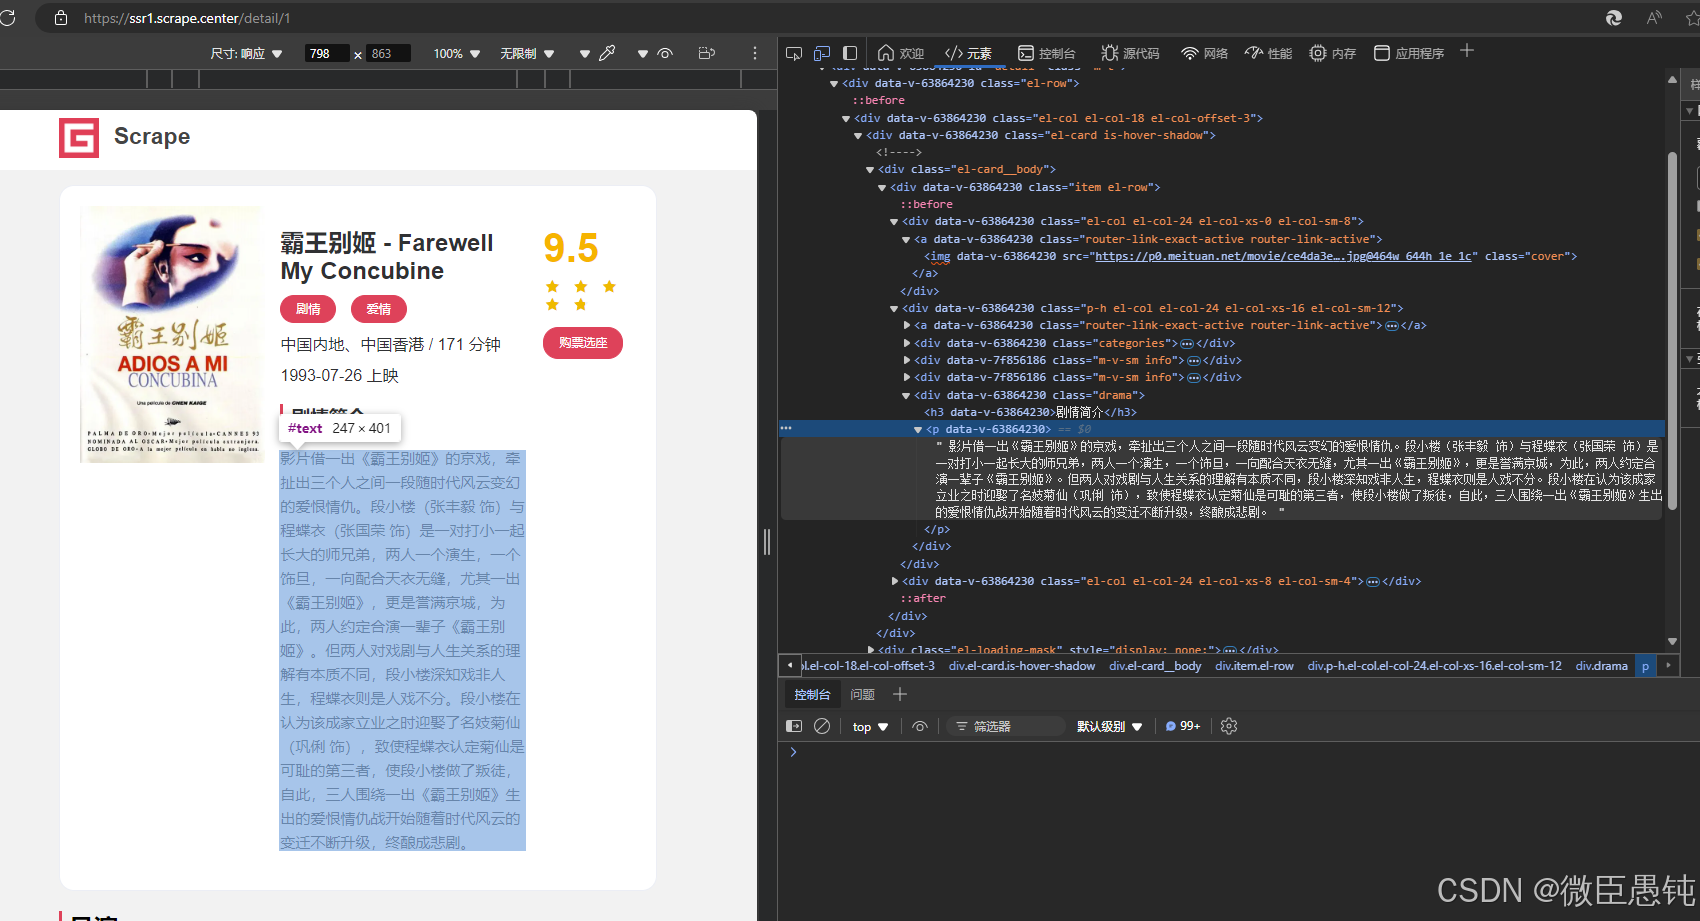1700x921 pixels.
Task: Open the top execution context dropdown
Action: (868, 726)
